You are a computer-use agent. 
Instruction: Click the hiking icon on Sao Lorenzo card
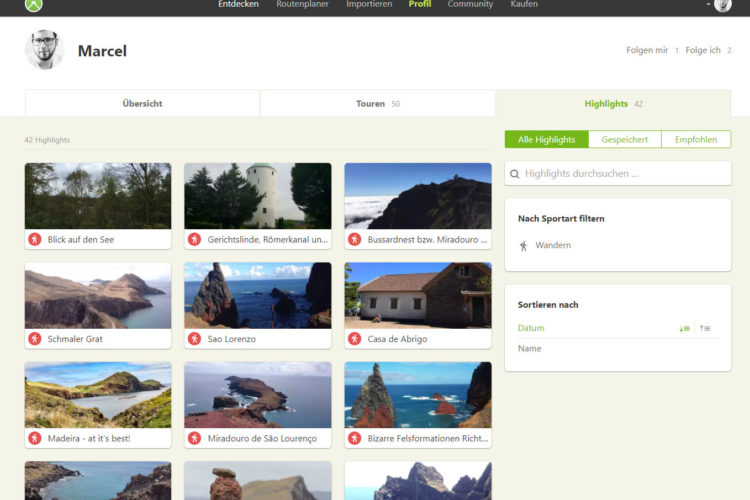194,339
